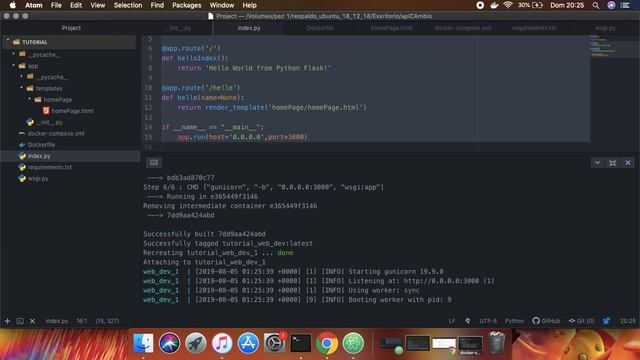This screenshot has height=360, width=640.
Task: Open __init__.py from the project tree
Action: coord(49,122)
